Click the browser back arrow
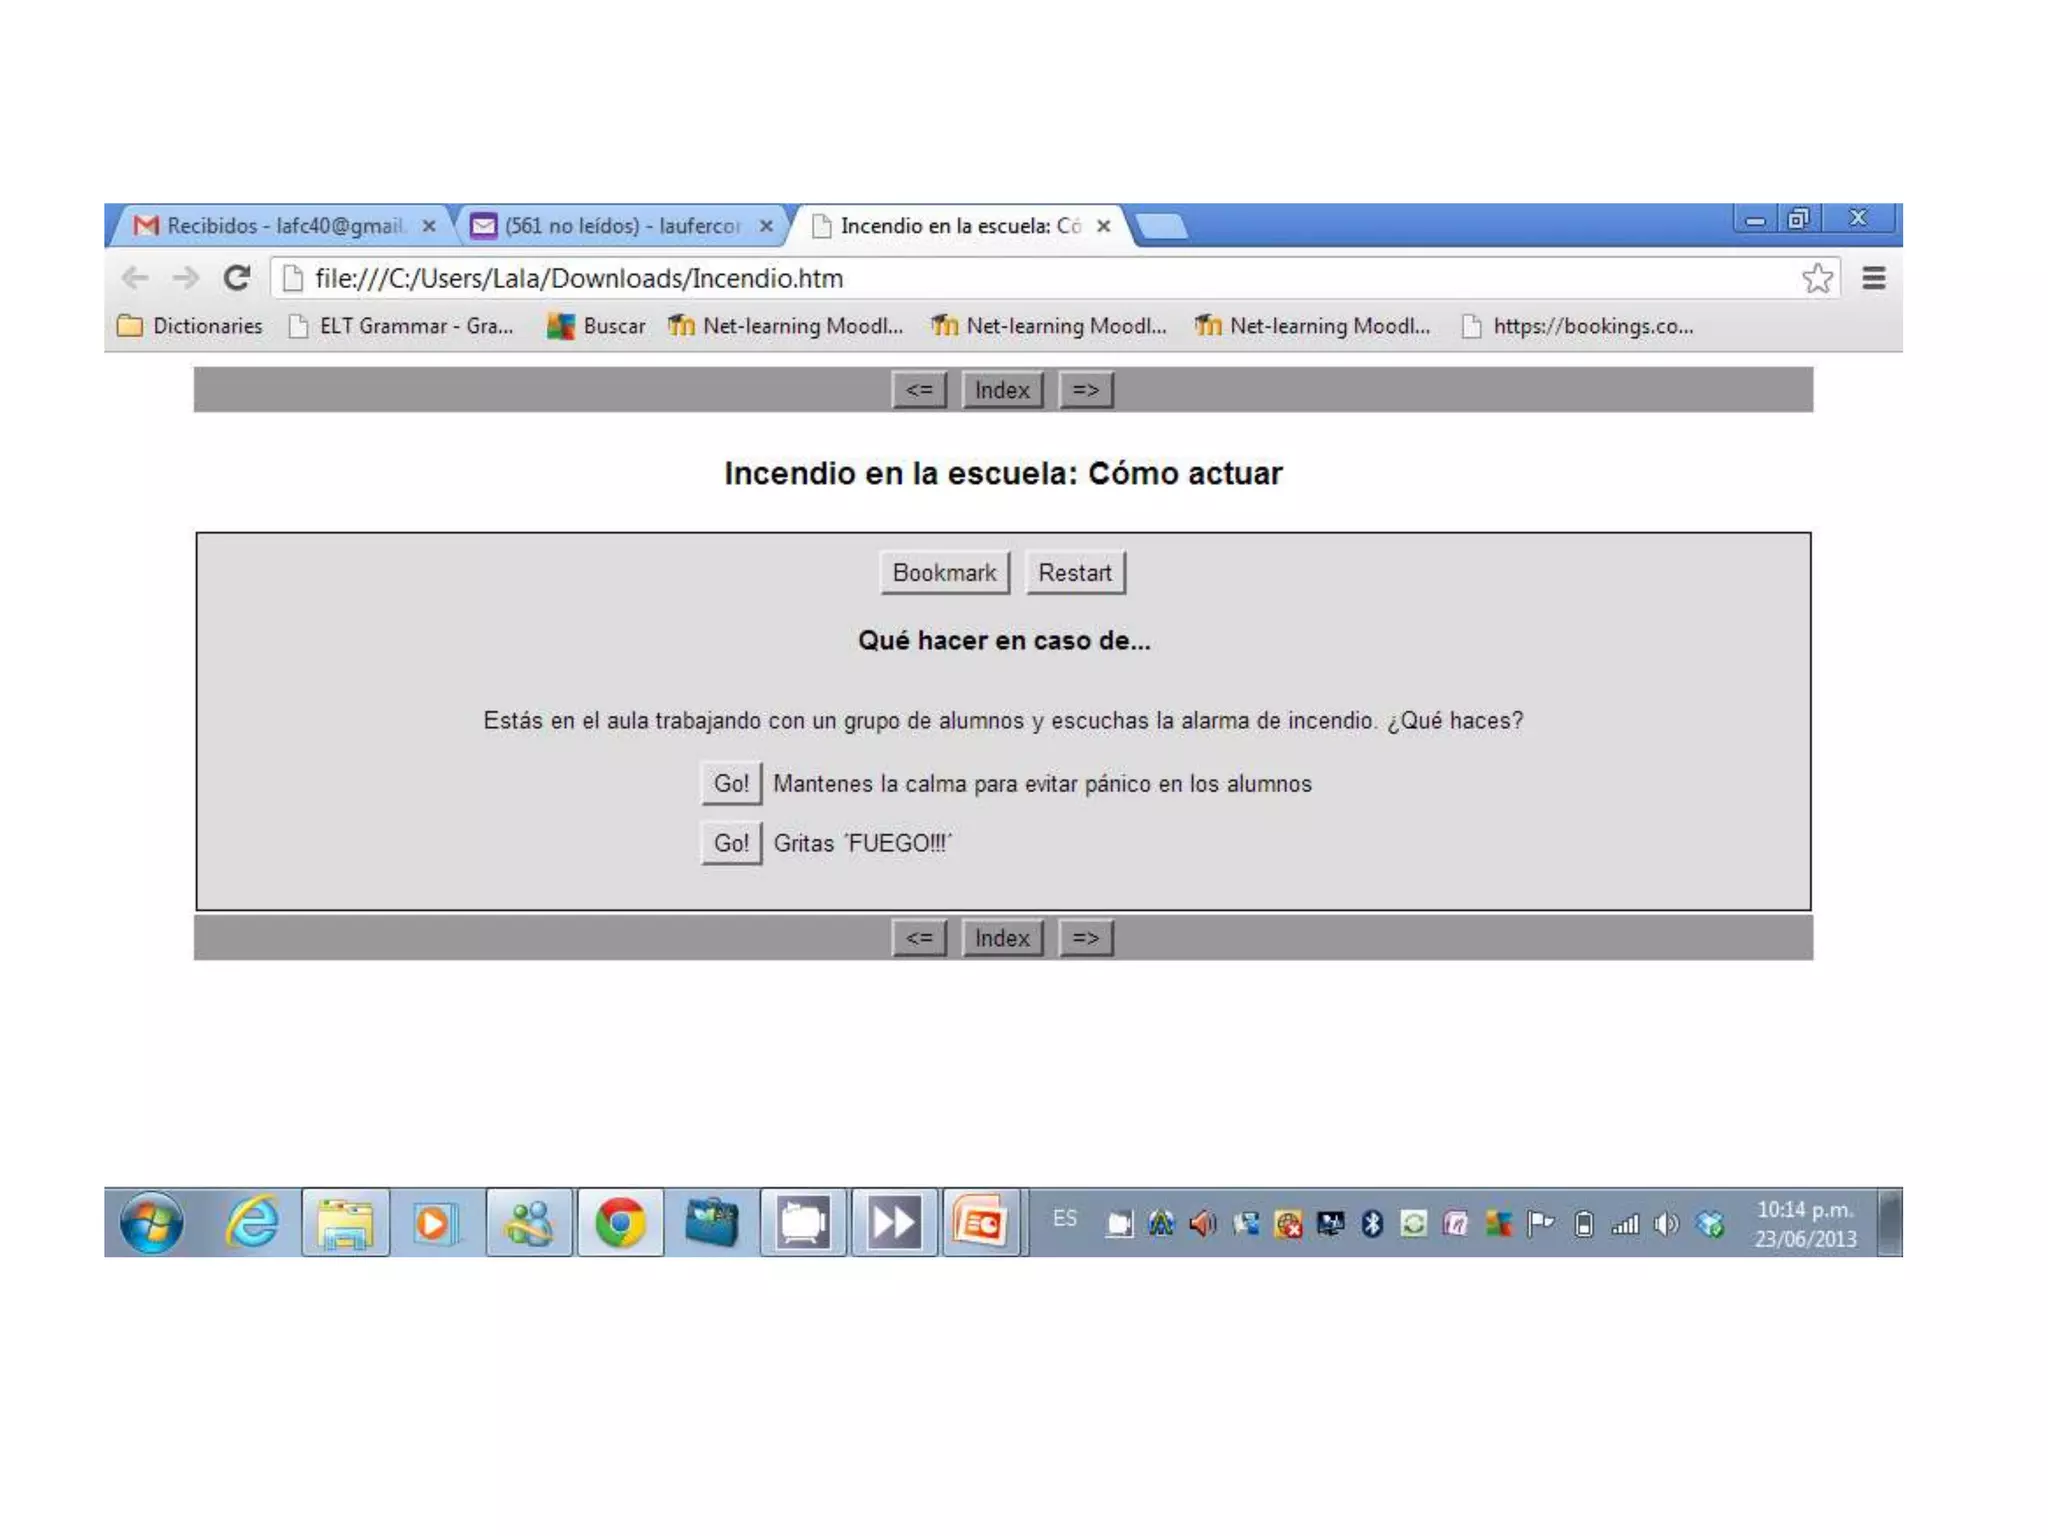Viewport: 2048px width, 1536px height. (x=135, y=278)
